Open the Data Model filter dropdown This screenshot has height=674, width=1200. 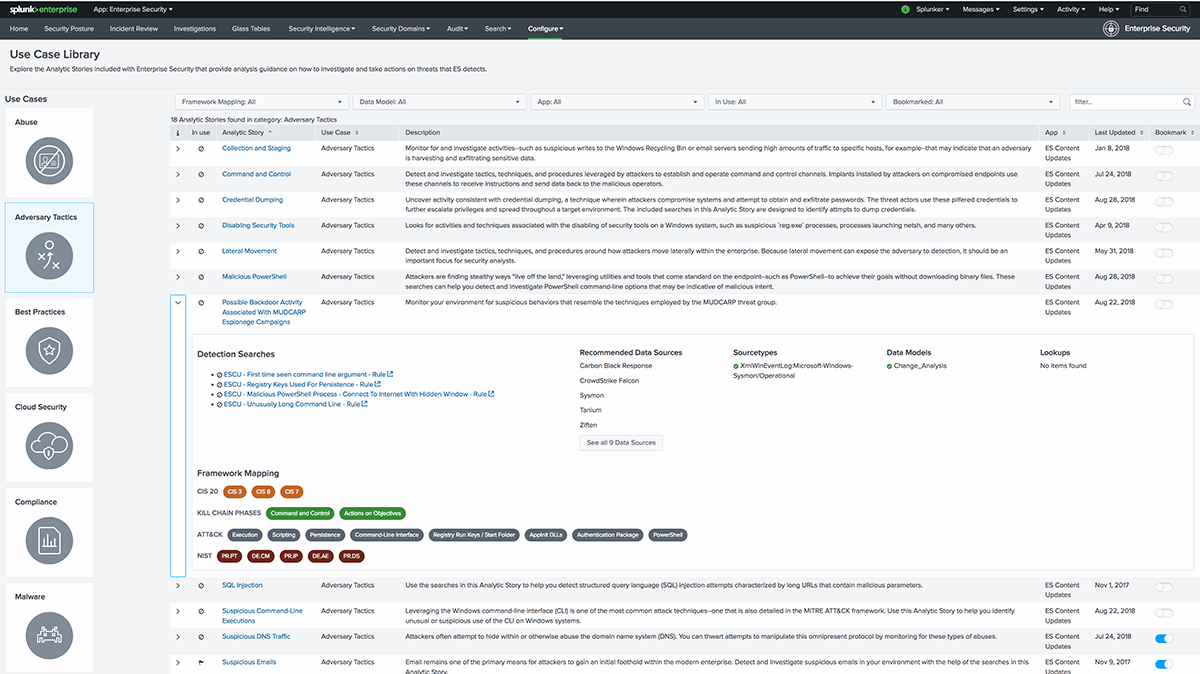[x=440, y=101]
